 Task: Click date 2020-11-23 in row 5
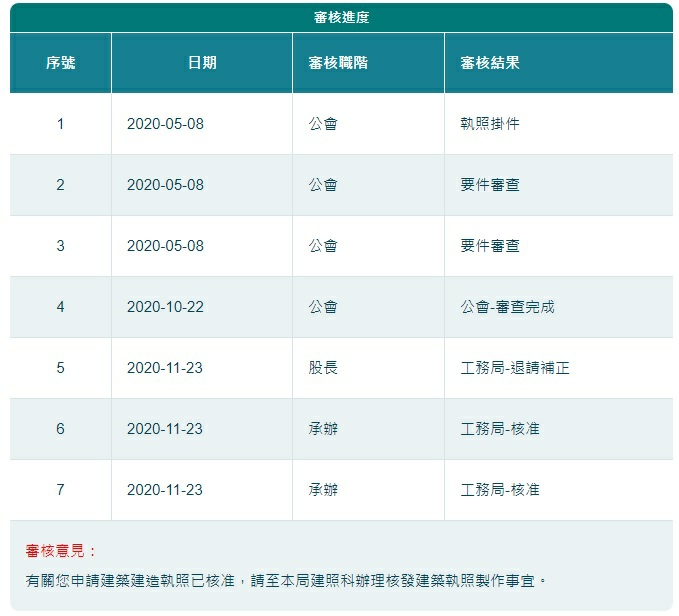tap(165, 368)
